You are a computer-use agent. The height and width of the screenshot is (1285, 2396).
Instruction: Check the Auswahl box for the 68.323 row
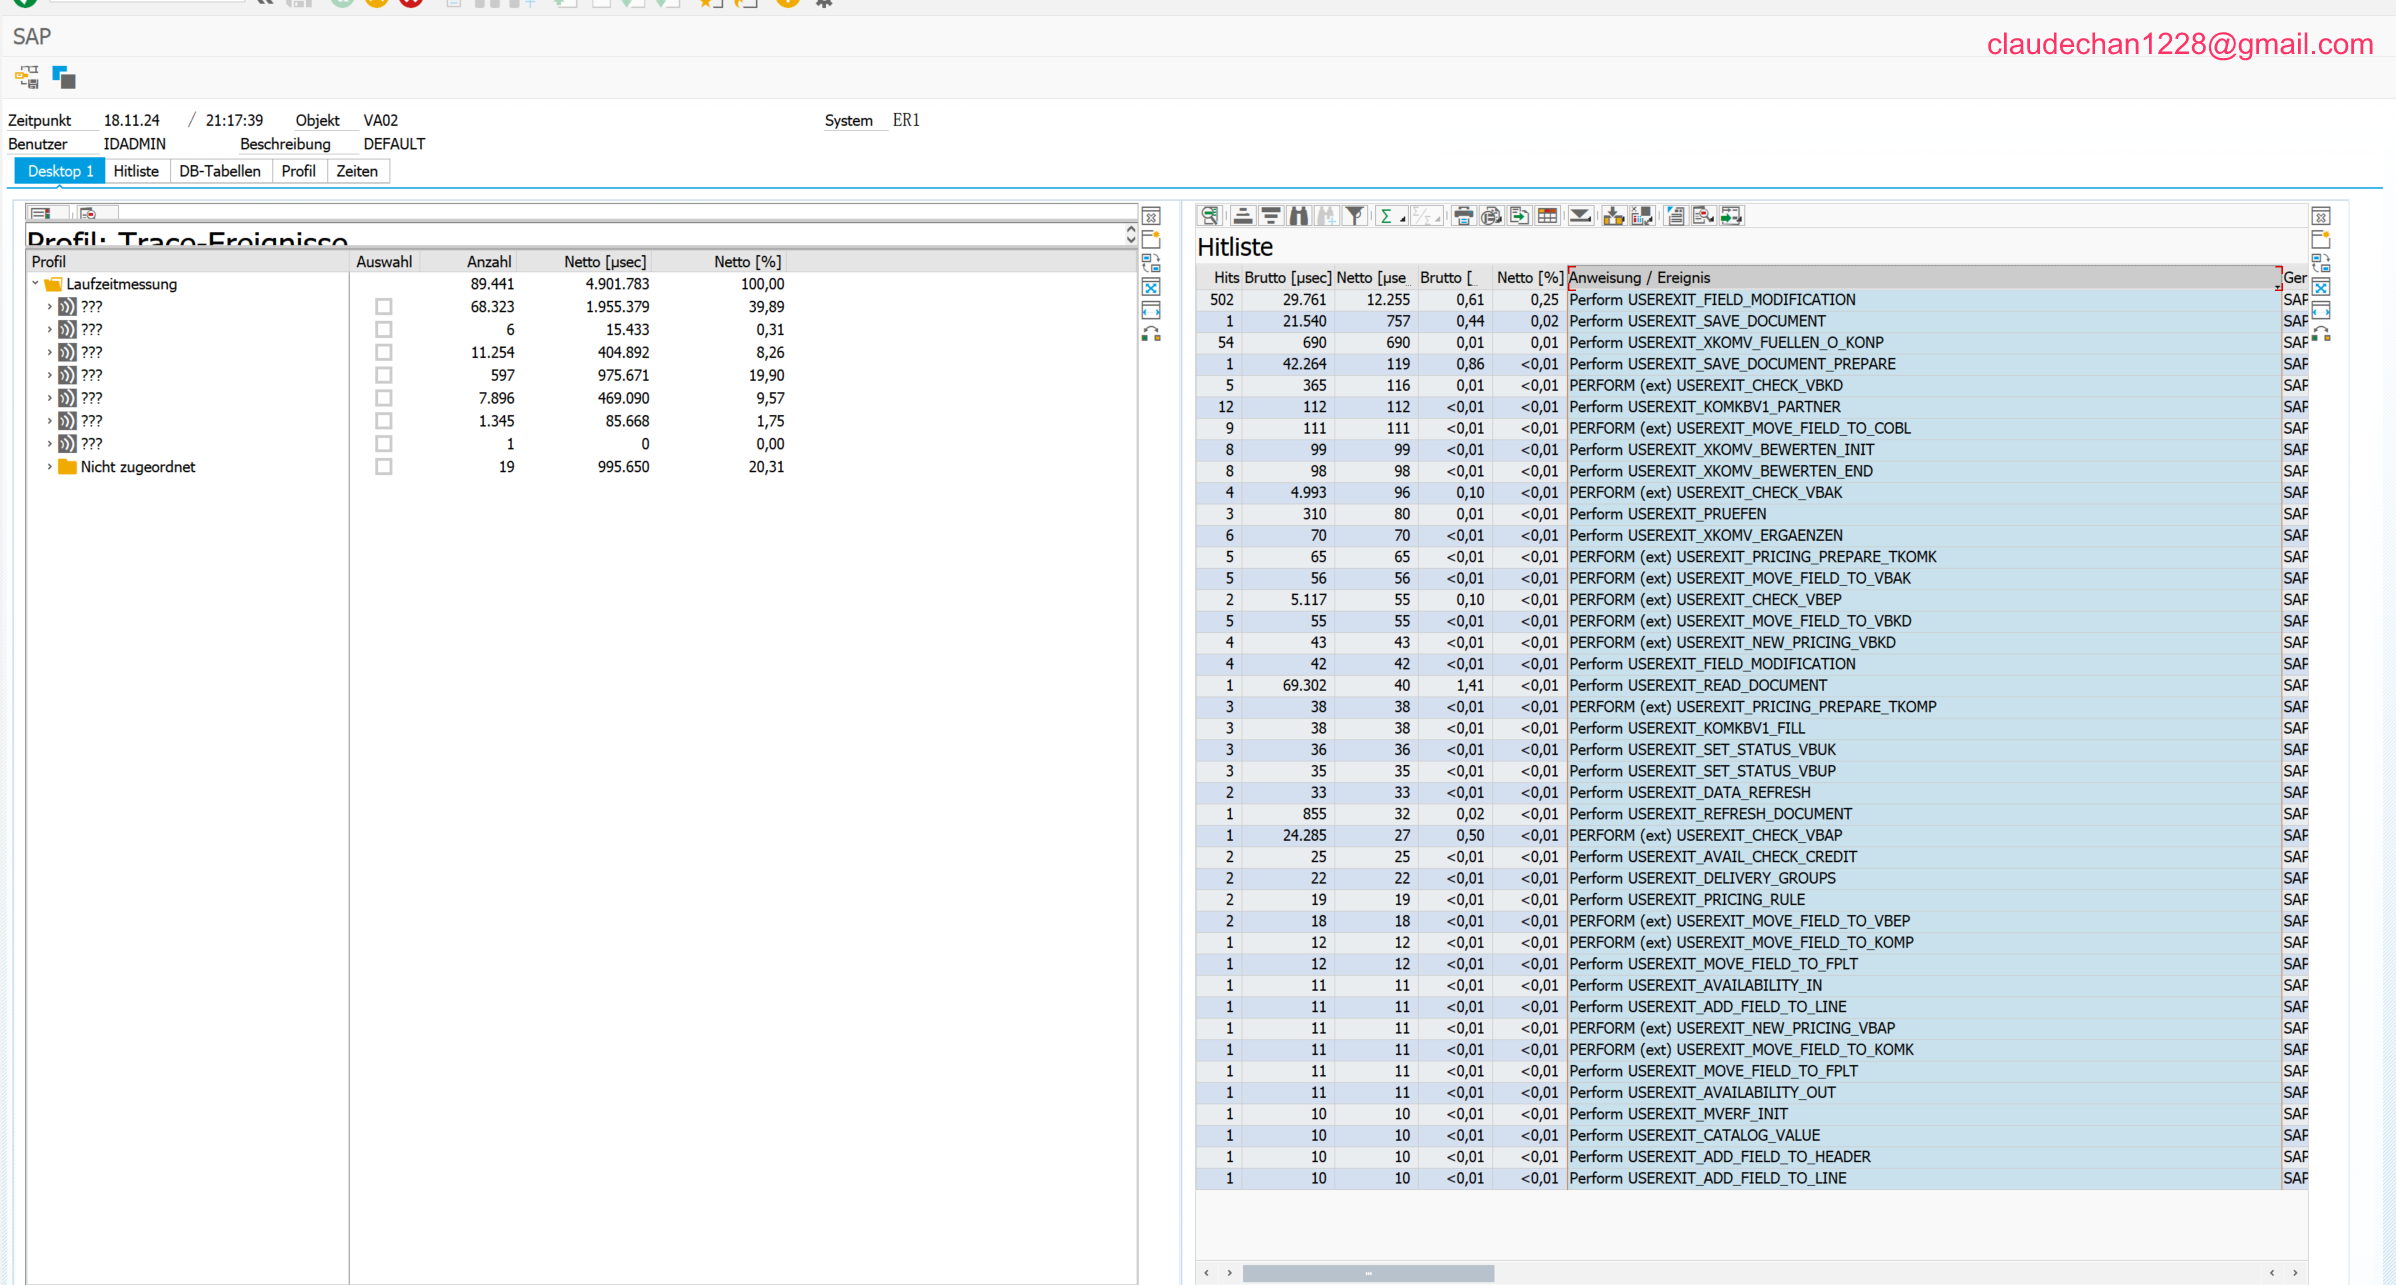tap(384, 307)
